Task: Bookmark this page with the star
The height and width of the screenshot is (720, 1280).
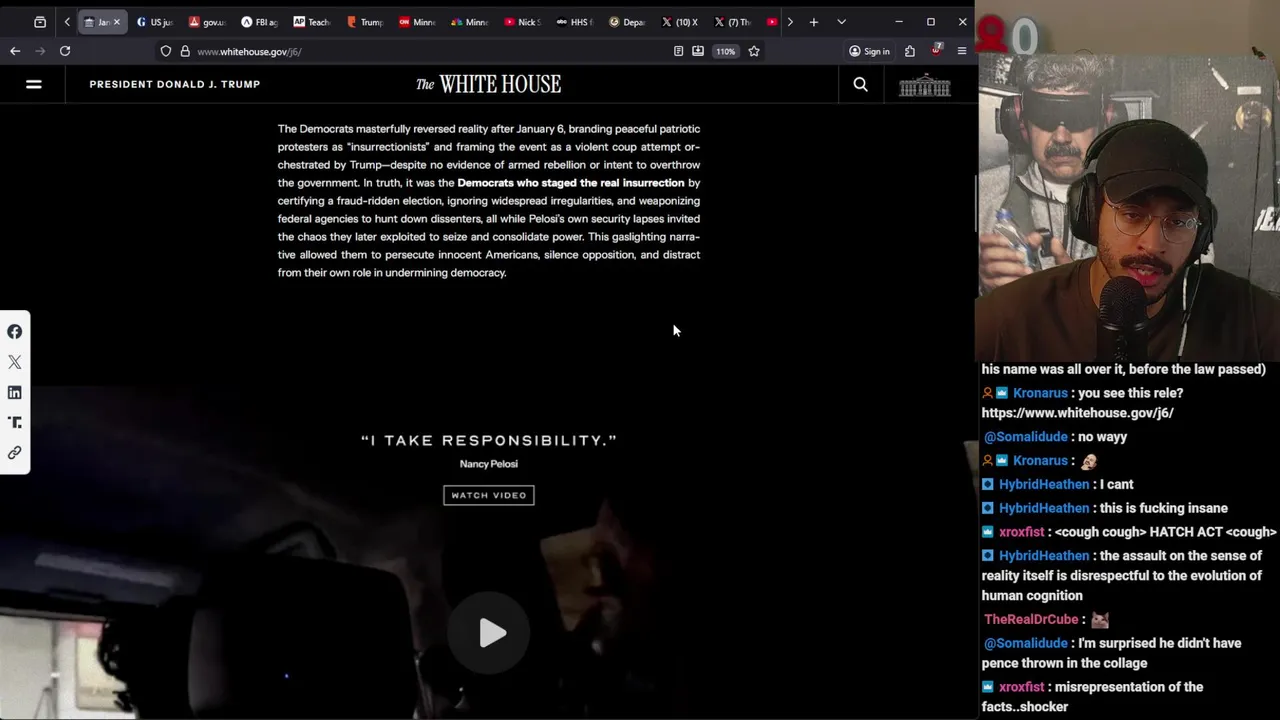Action: point(754,51)
